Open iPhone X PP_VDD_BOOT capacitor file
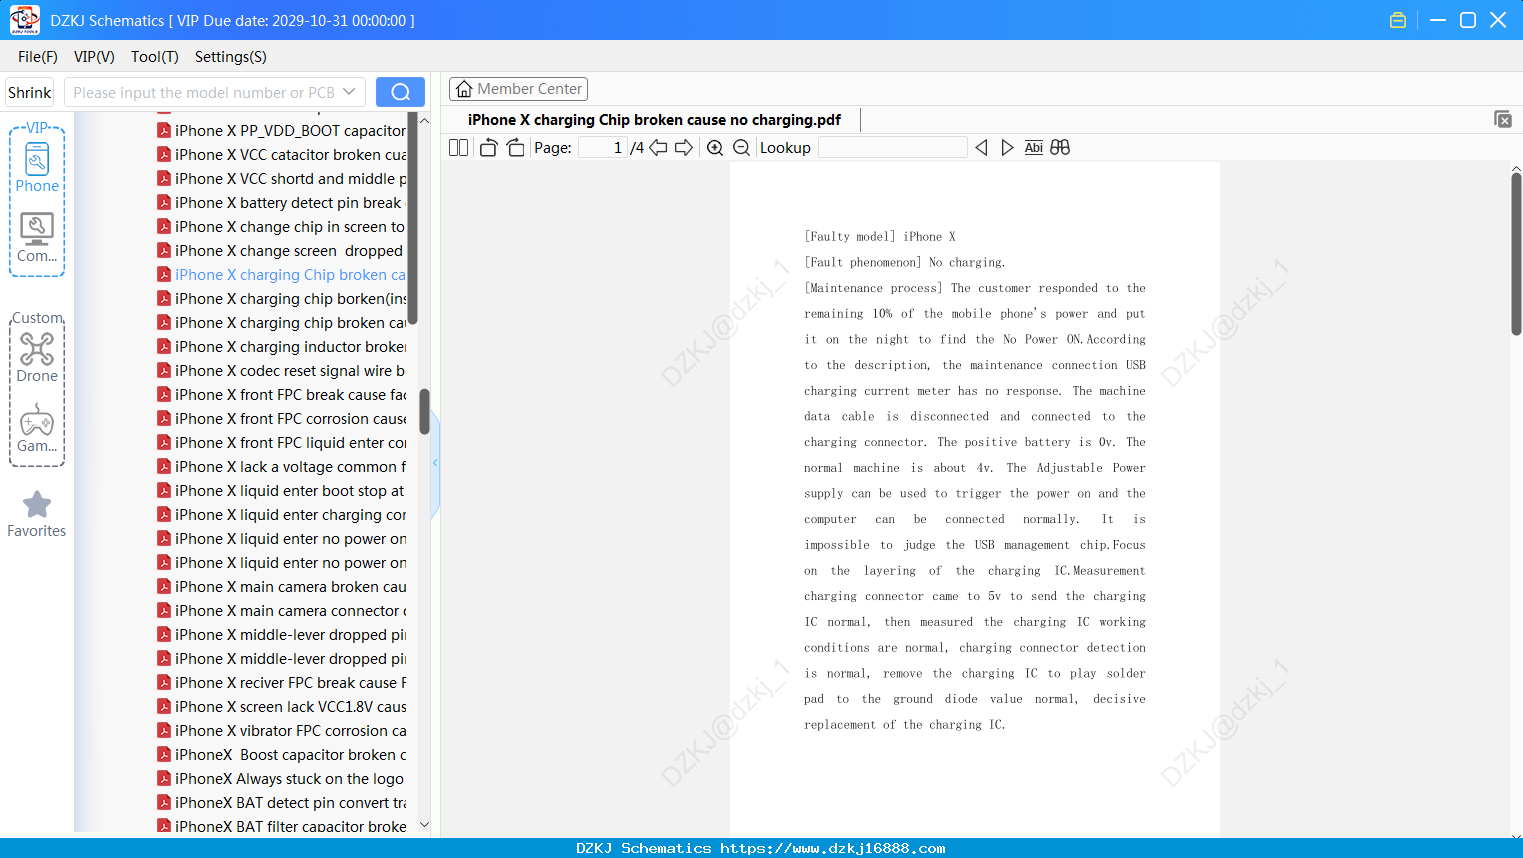Screen dimensions: 1523x858 281,131
